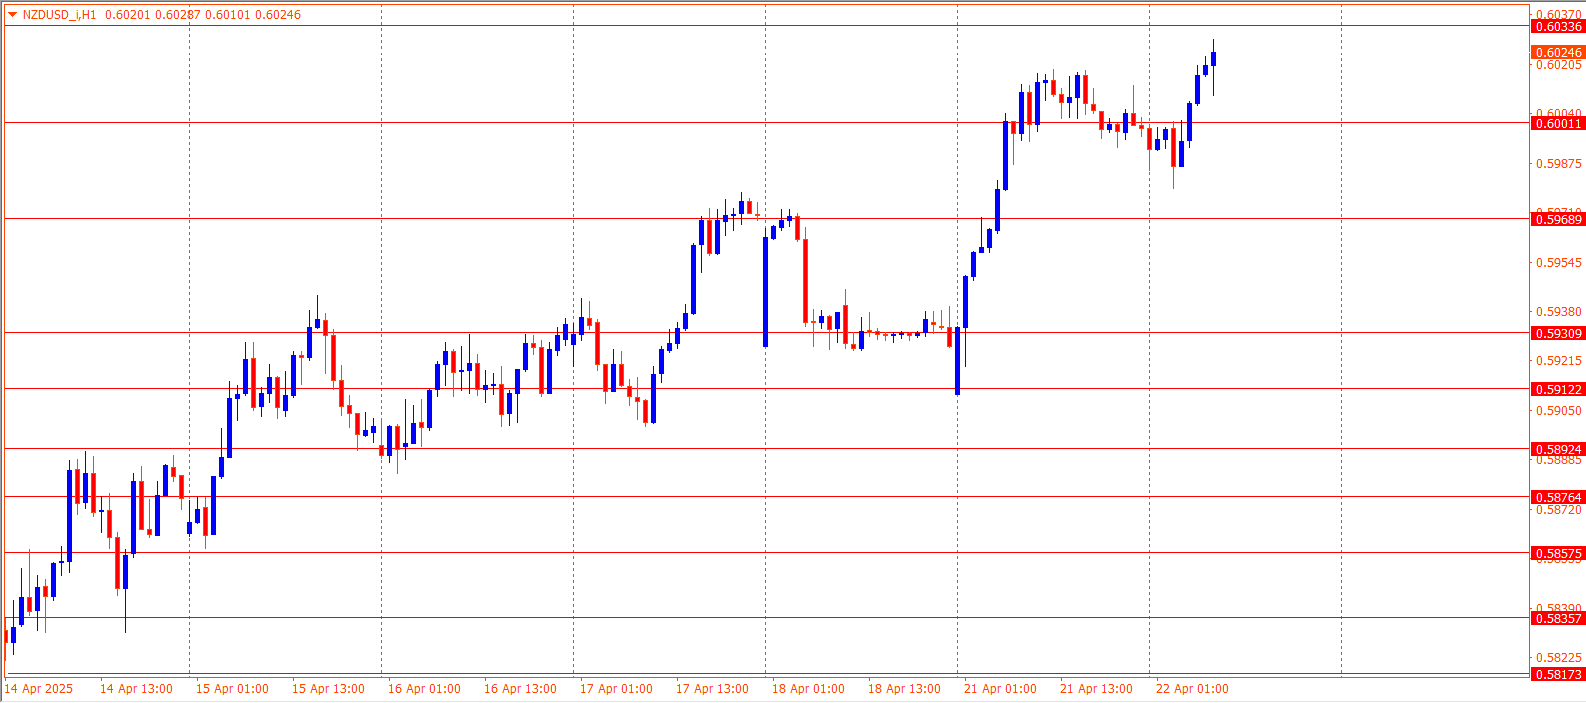The height and width of the screenshot is (703, 1586).
Task: Click the red 0.59689 level label
Action: pos(1558,220)
